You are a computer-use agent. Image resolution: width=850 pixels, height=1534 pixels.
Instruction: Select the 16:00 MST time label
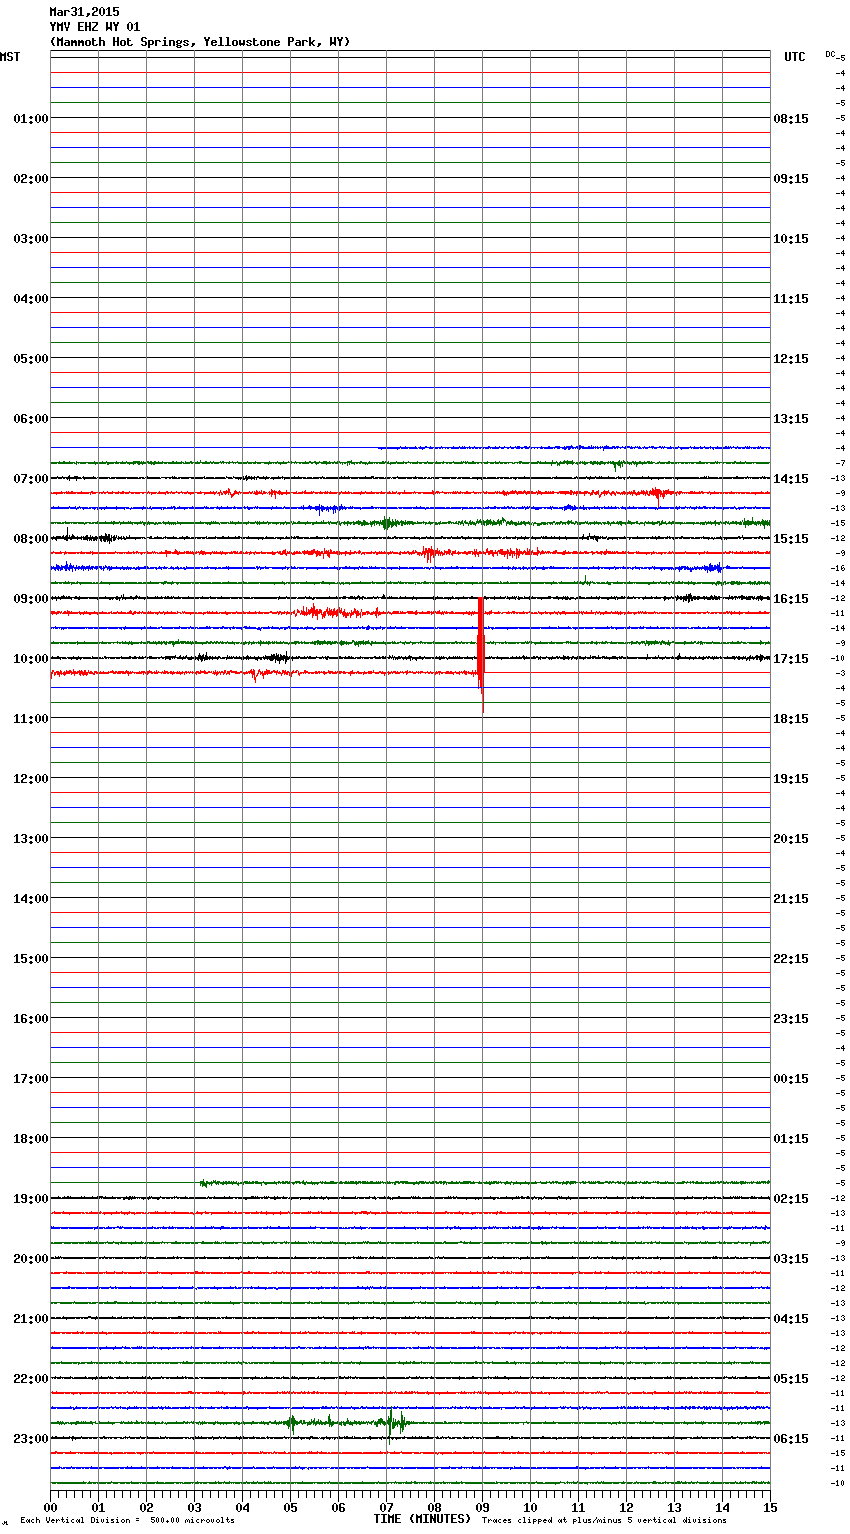[31, 1019]
